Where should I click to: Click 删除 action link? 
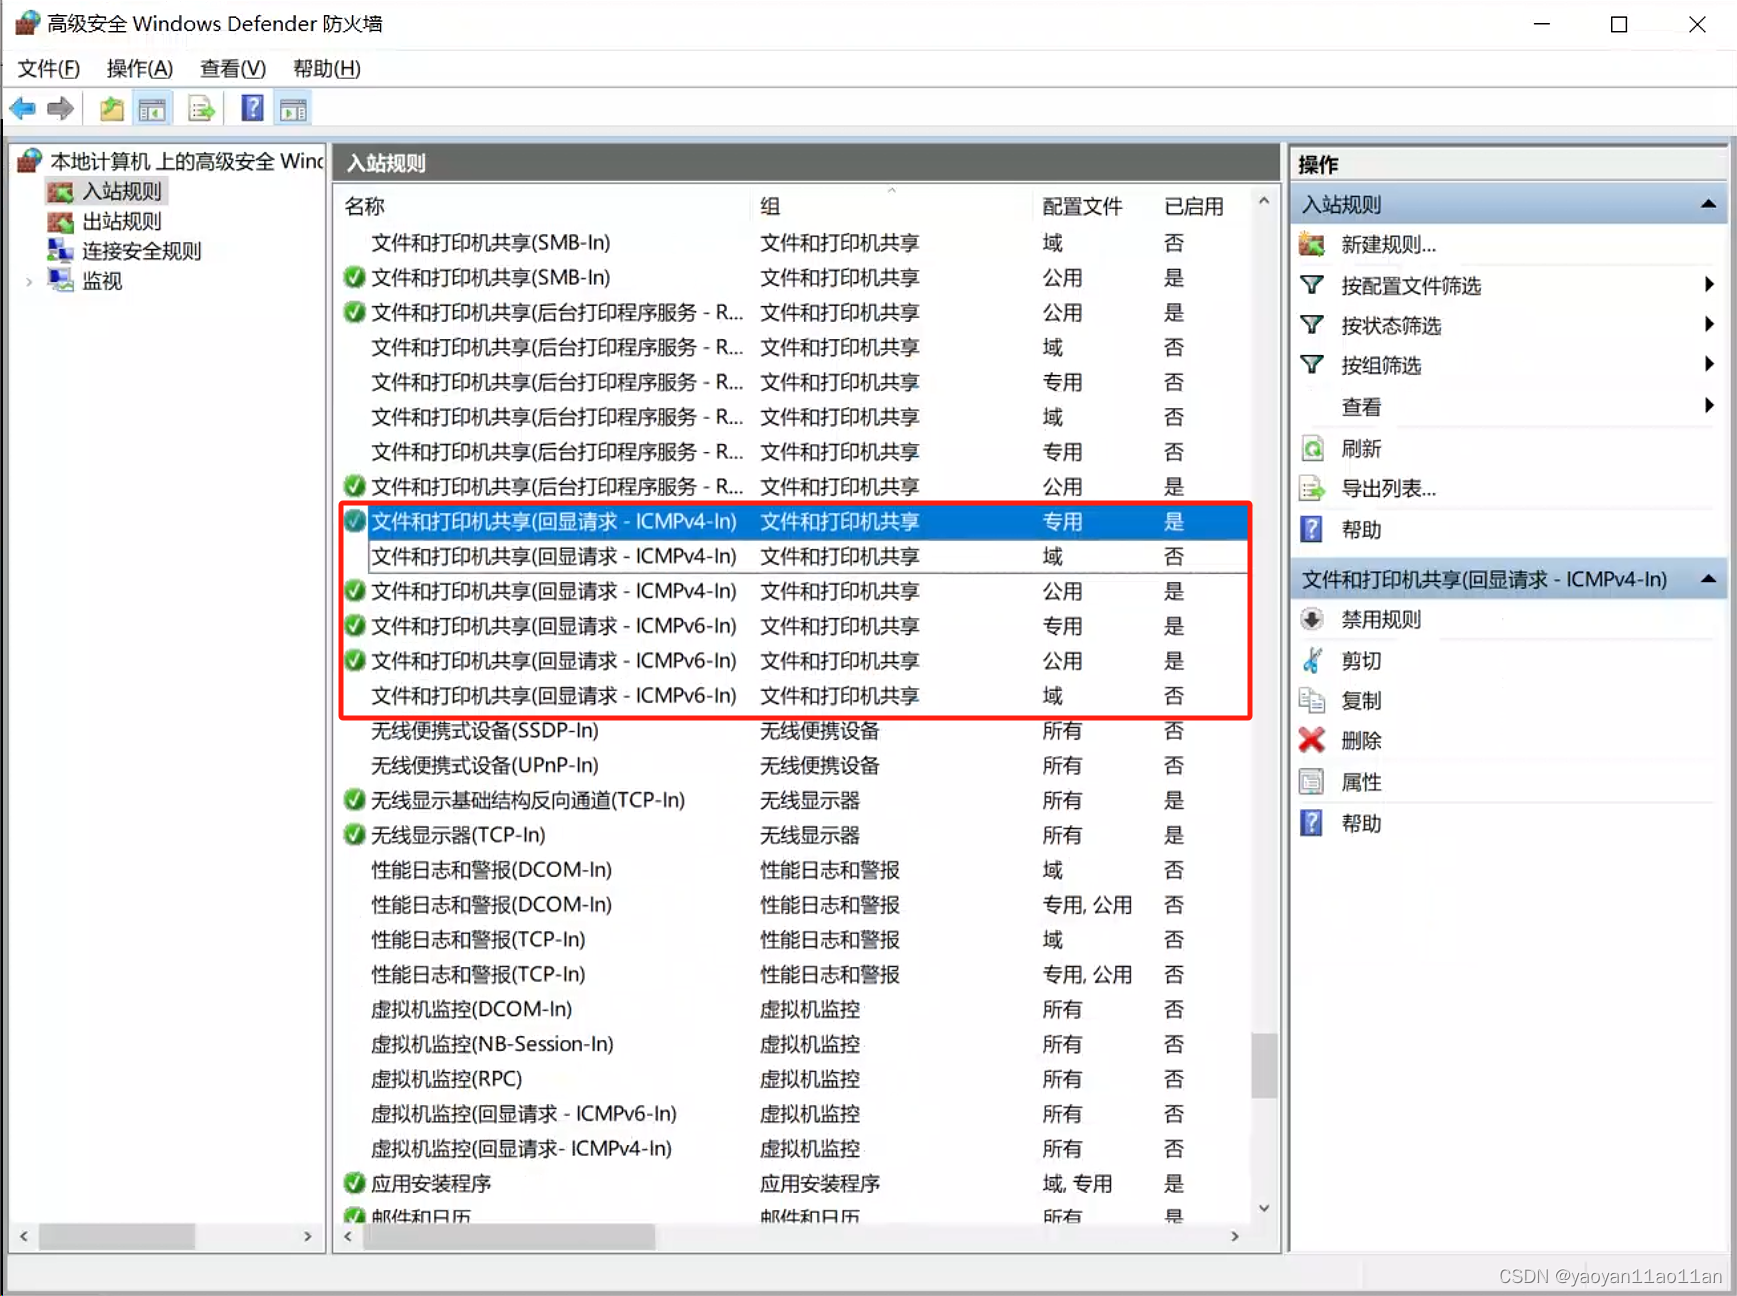1361,740
